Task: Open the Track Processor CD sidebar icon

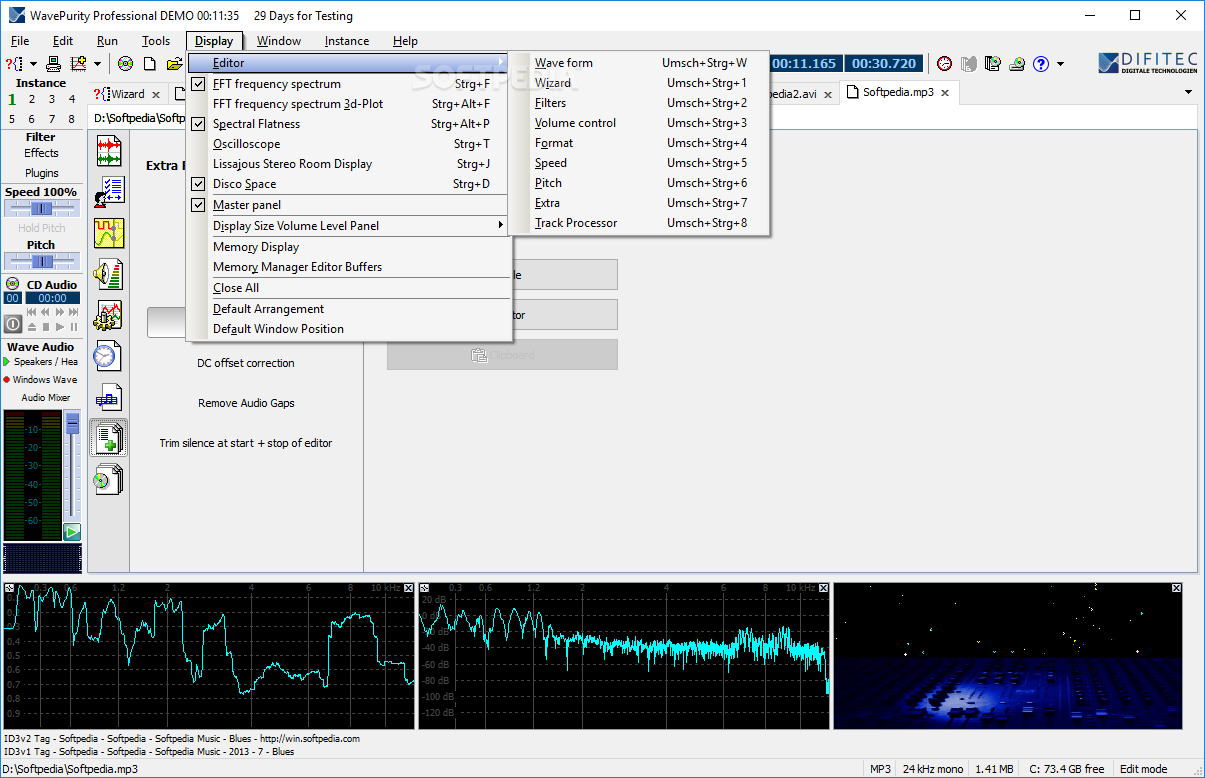Action: tap(108, 480)
